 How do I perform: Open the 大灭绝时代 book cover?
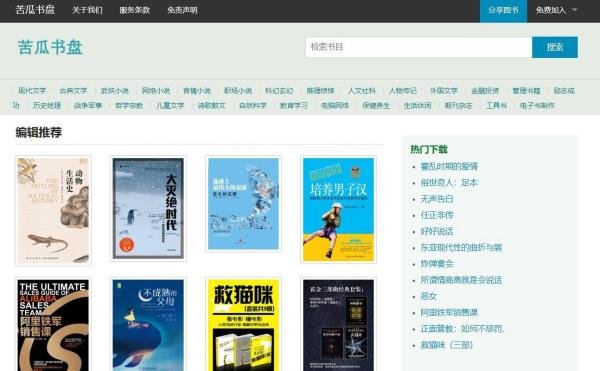coord(148,208)
